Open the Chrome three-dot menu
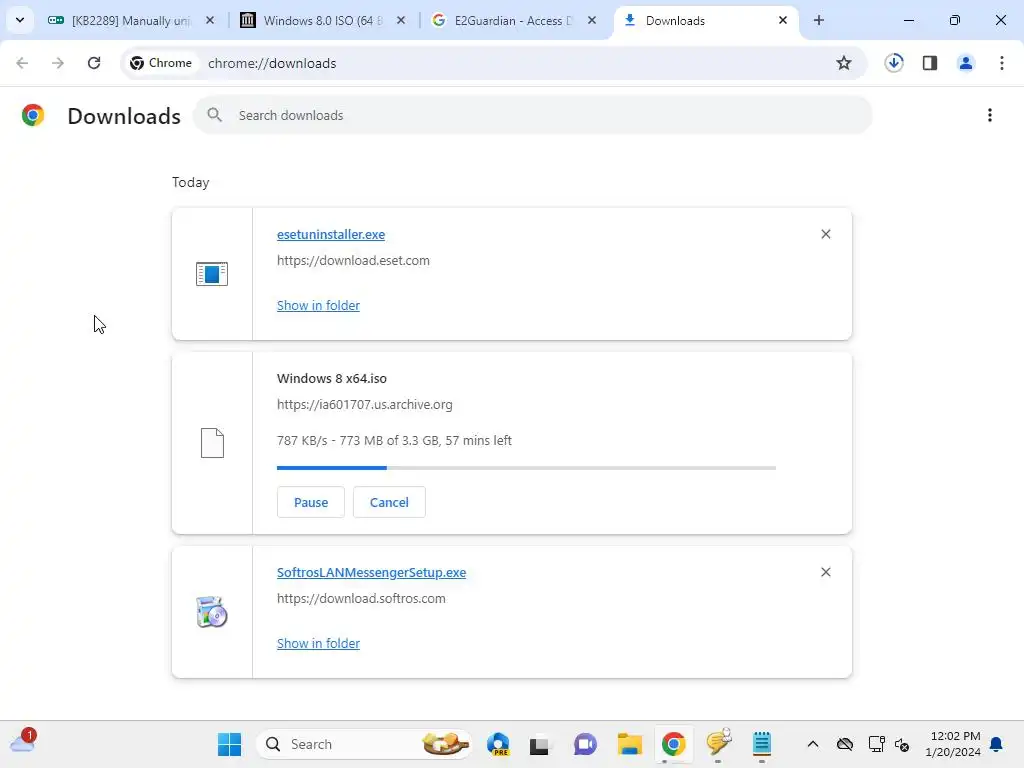Screen dimensions: 1024x768 click(x=1002, y=63)
